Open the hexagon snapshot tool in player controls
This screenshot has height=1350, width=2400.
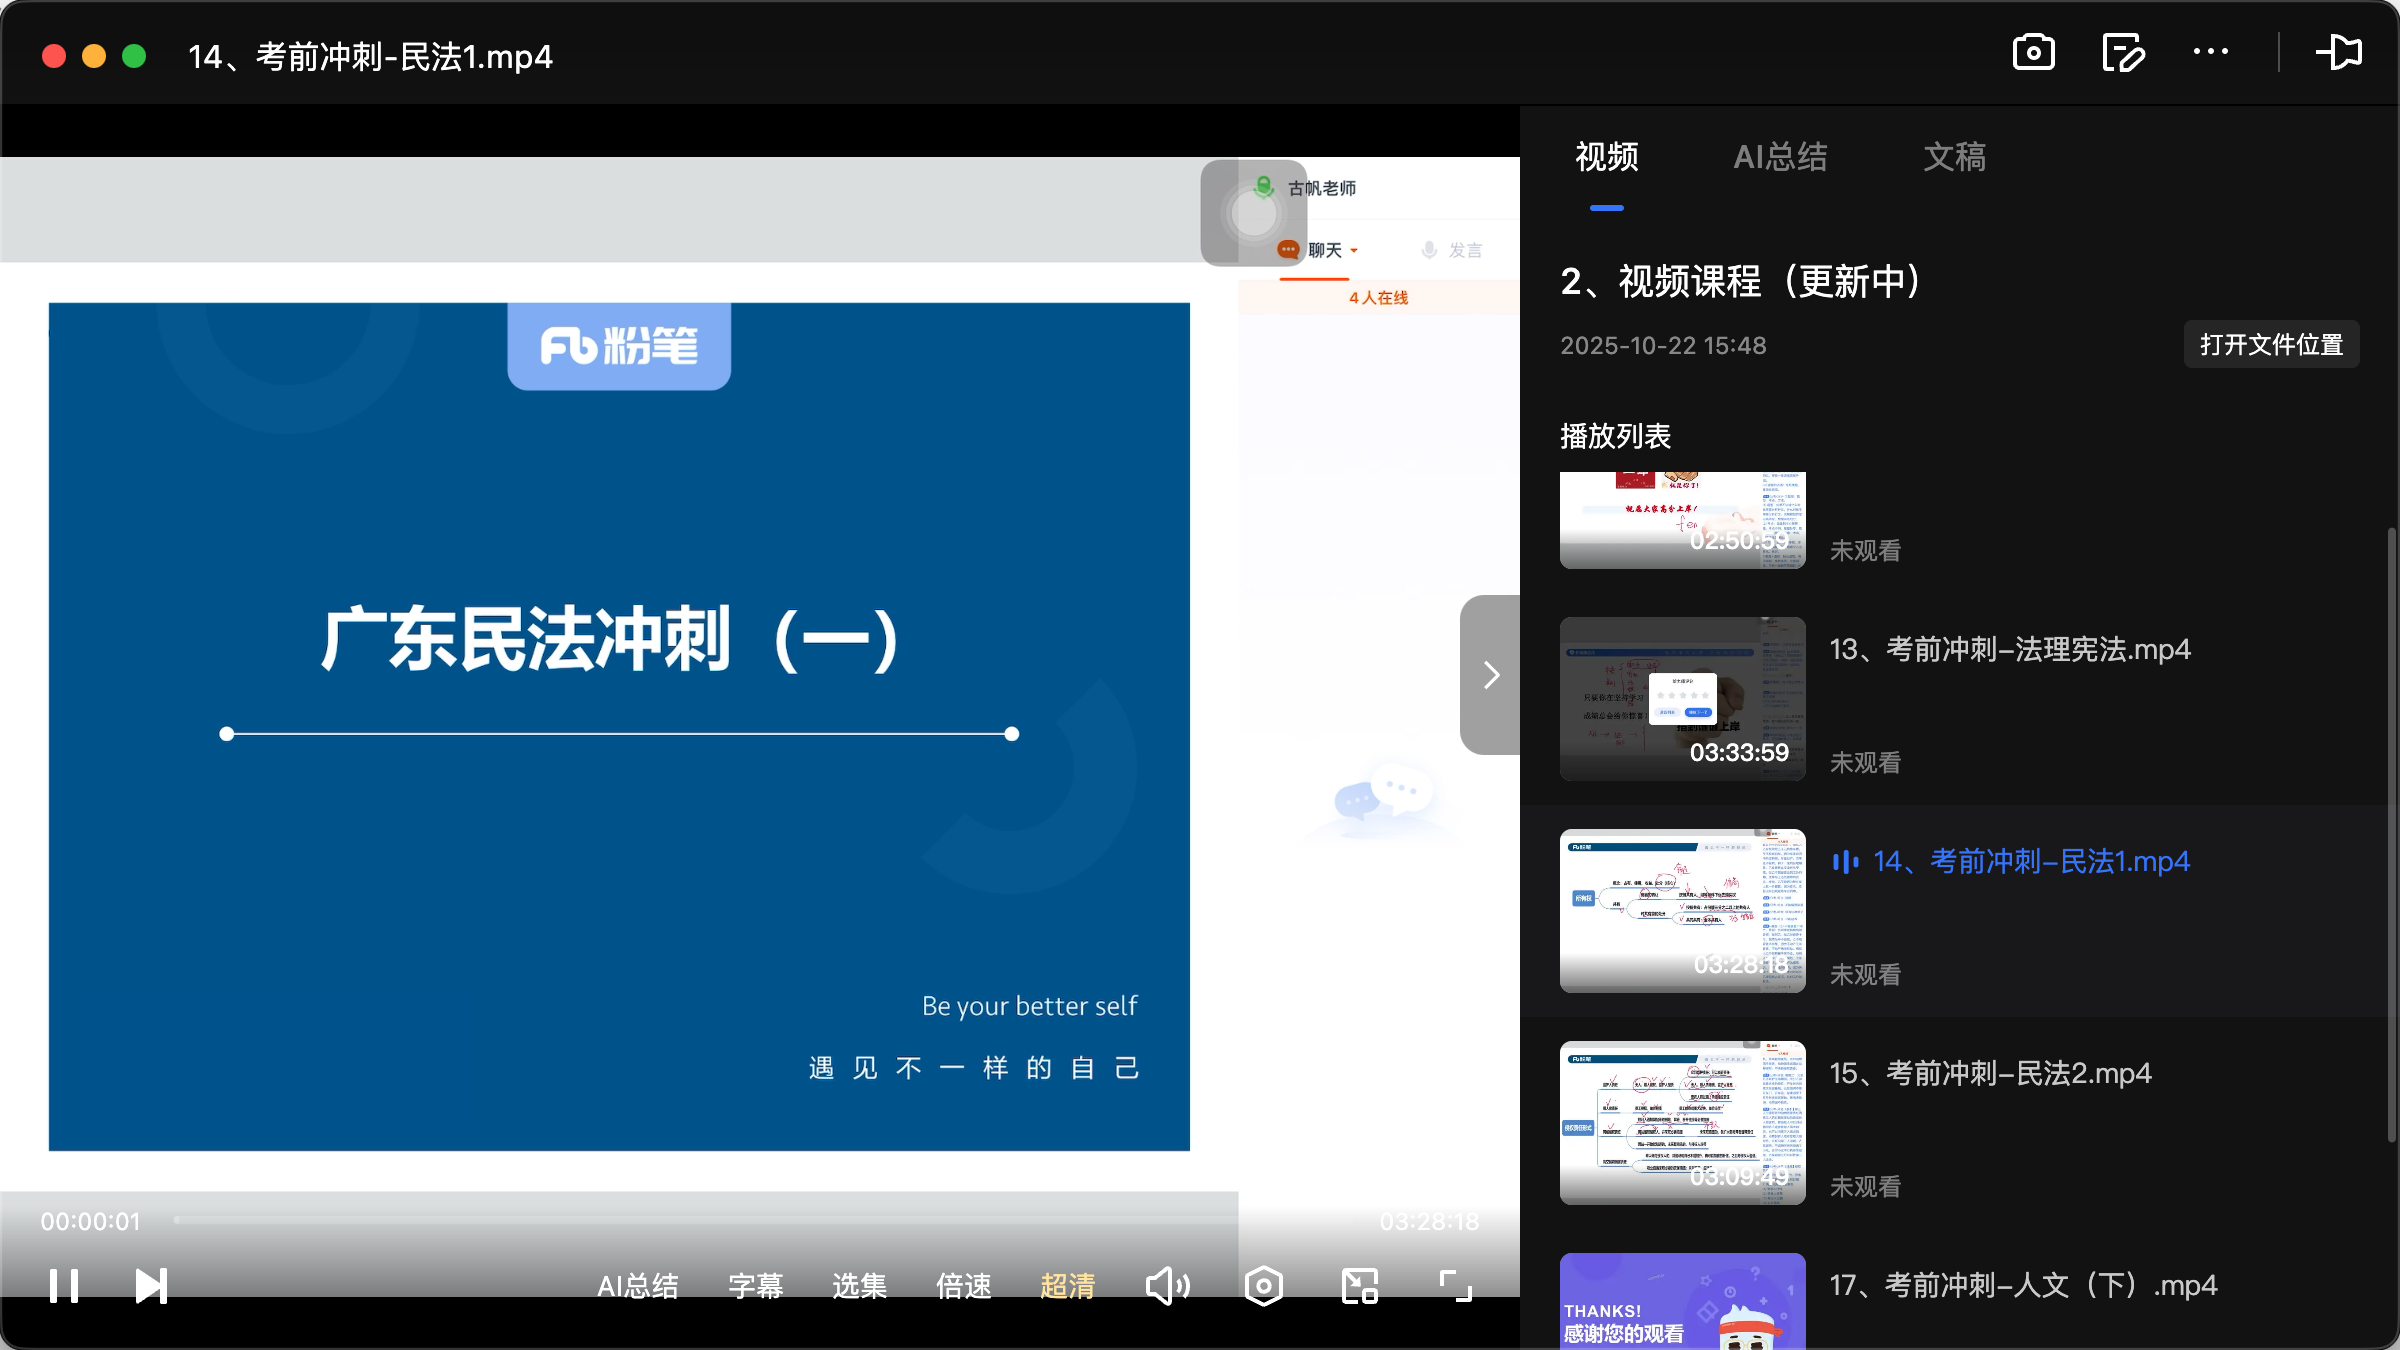[1263, 1286]
